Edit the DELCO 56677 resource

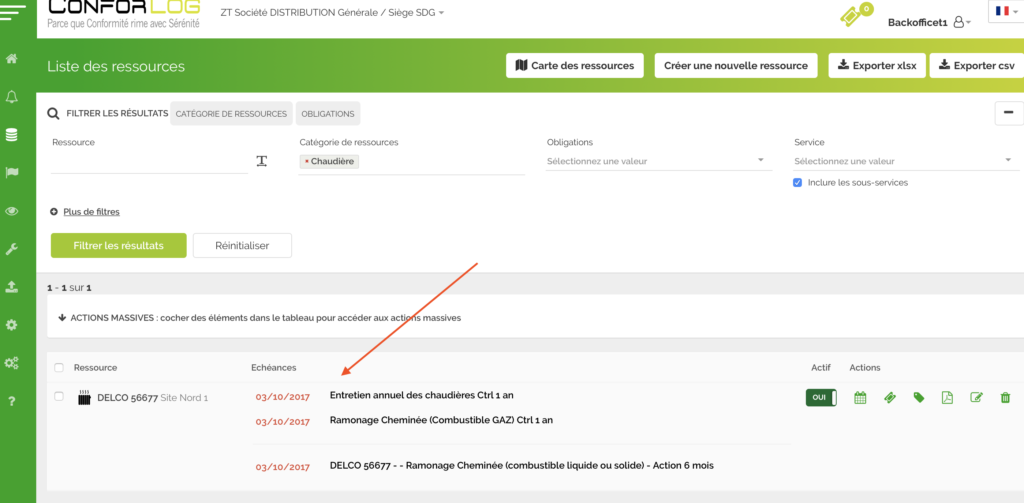pos(976,398)
